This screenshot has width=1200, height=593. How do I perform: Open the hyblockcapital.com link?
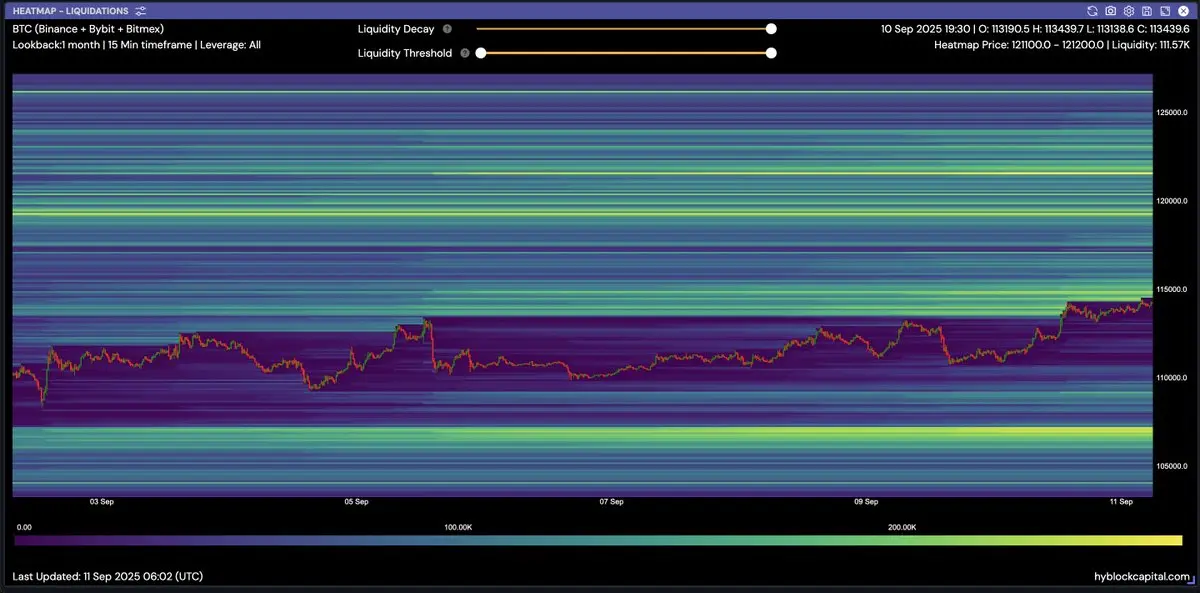pyautogui.click(x=1143, y=577)
